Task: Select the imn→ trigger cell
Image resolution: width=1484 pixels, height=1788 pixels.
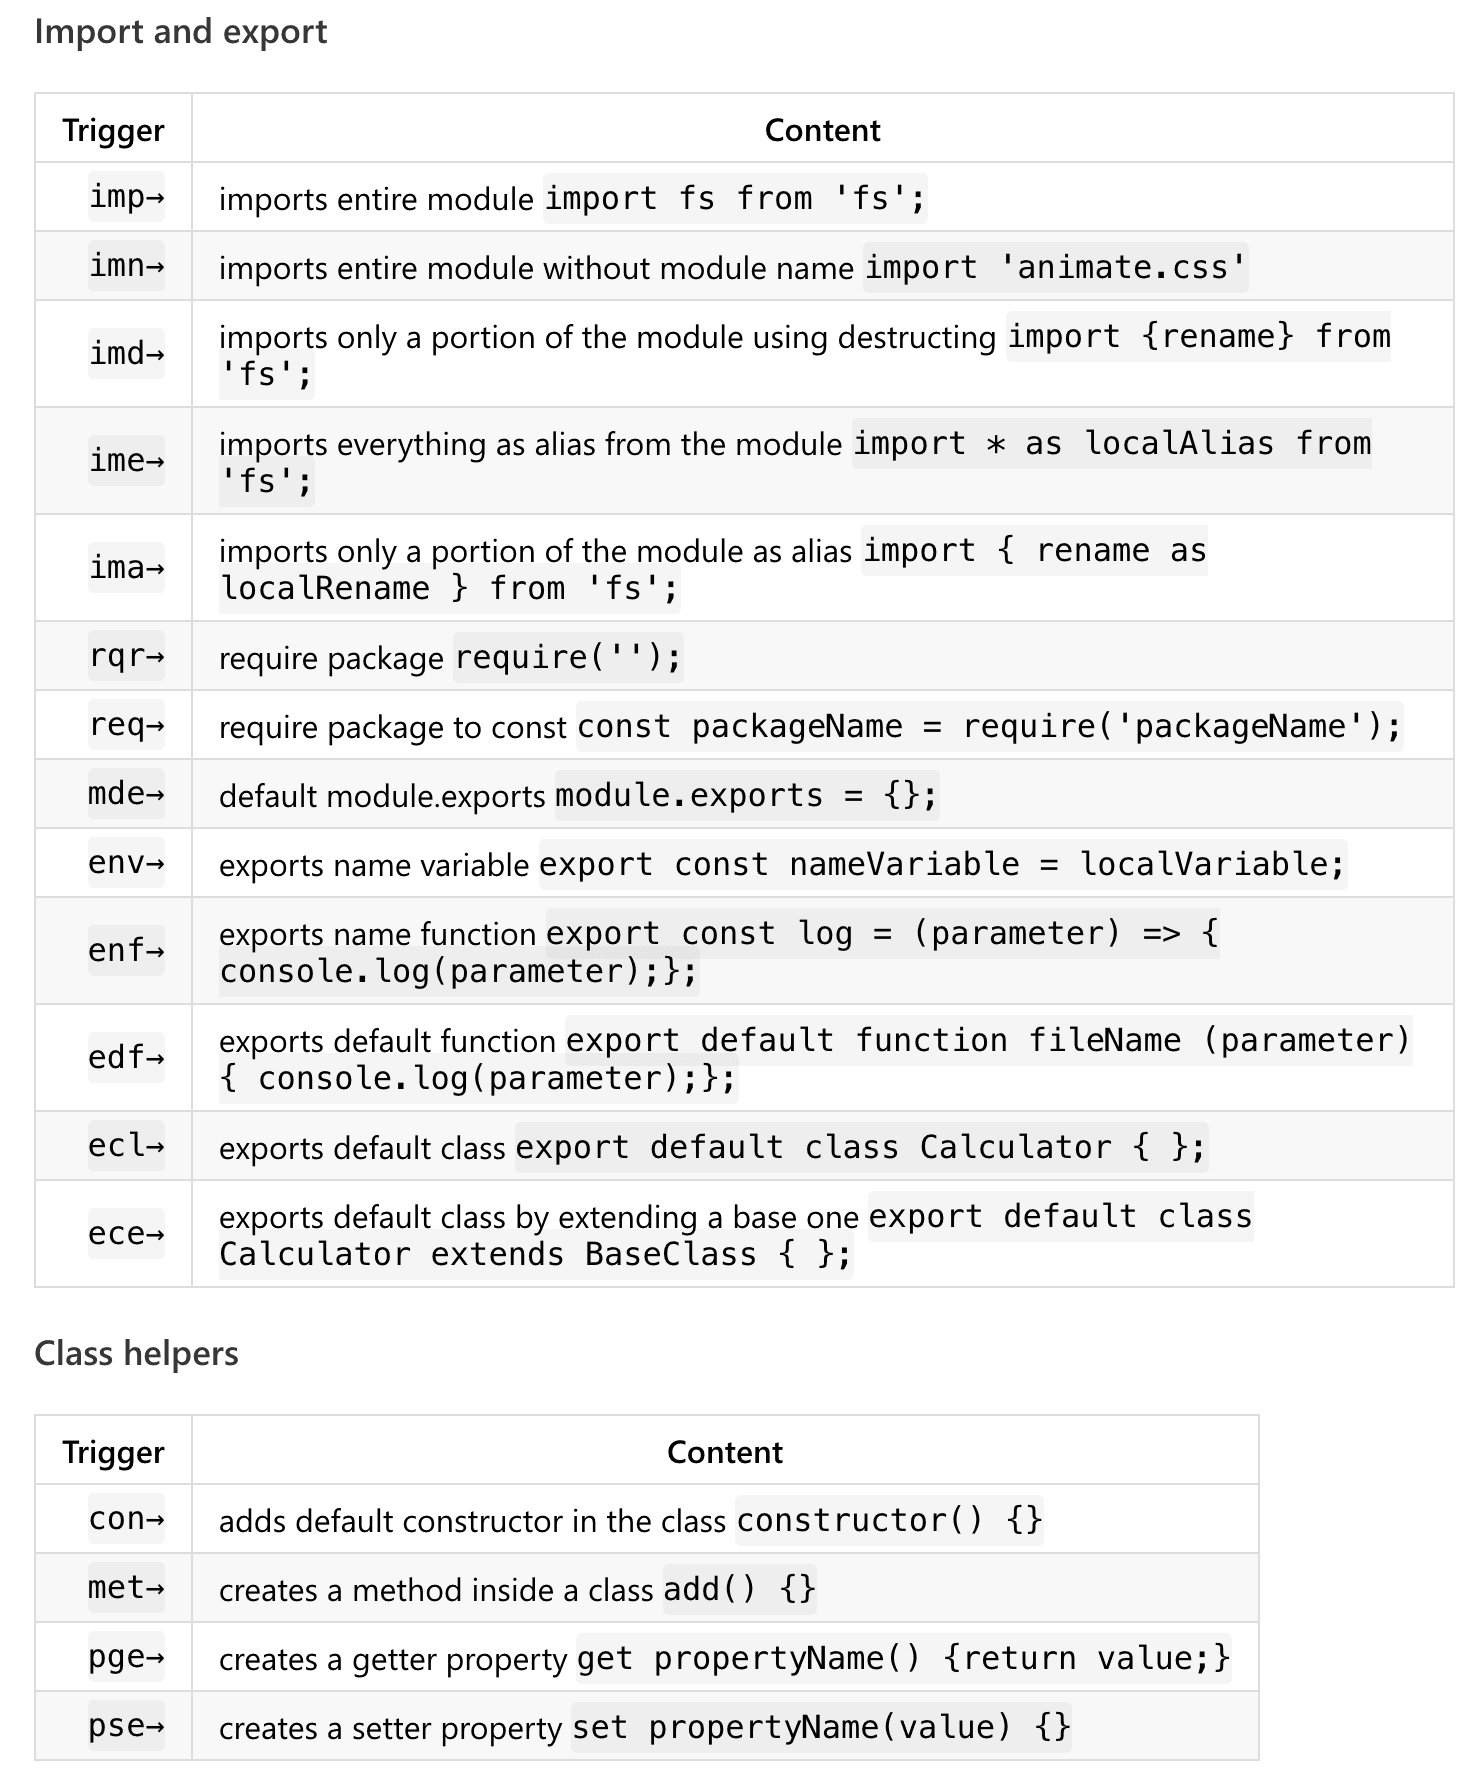Action: [x=126, y=266]
